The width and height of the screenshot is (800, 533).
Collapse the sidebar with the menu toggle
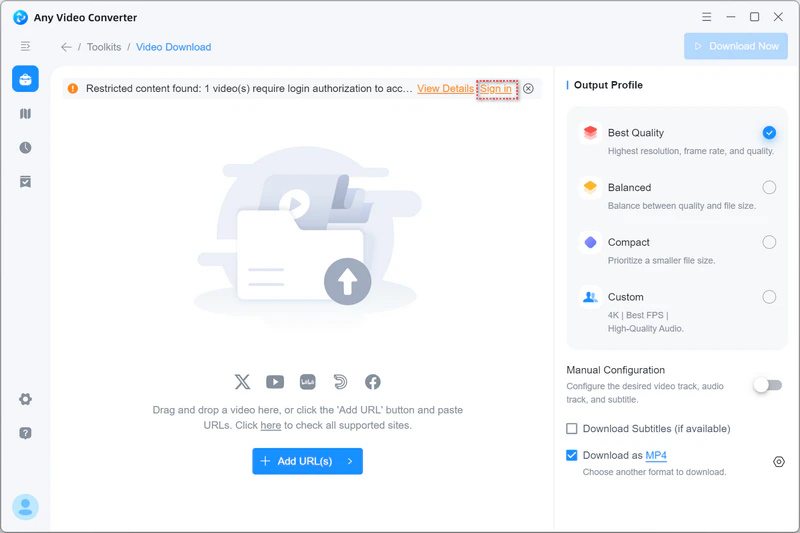[x=25, y=46]
